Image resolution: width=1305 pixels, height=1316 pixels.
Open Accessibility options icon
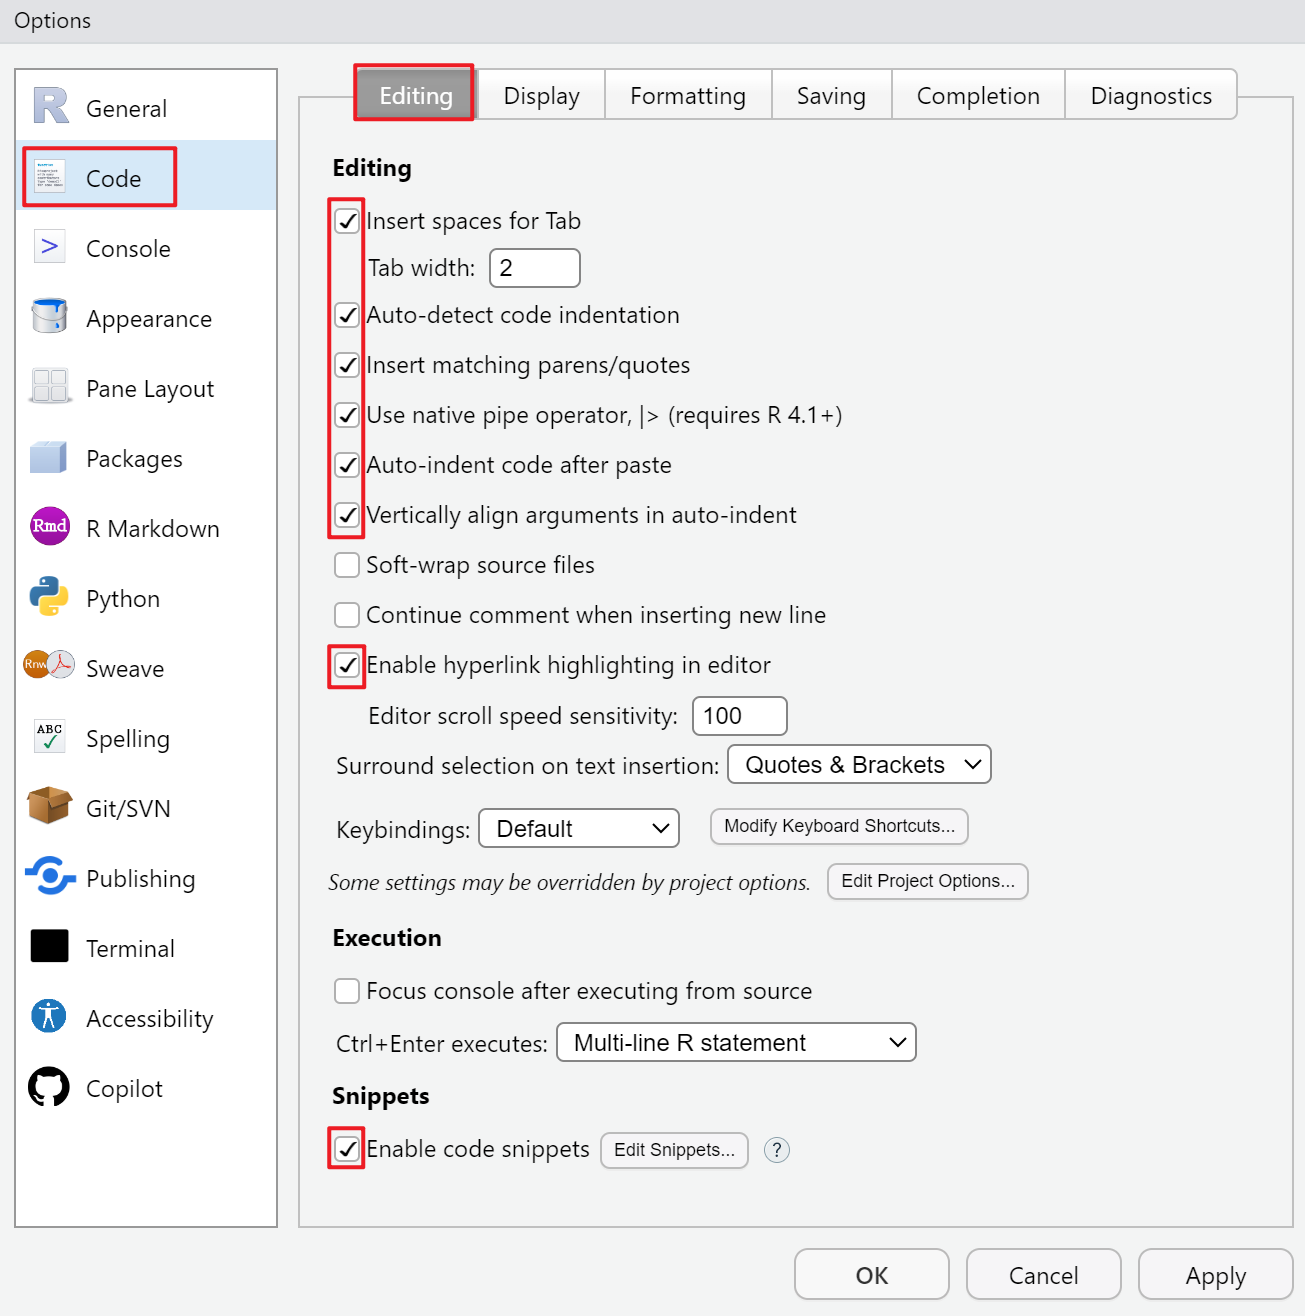tap(49, 1016)
